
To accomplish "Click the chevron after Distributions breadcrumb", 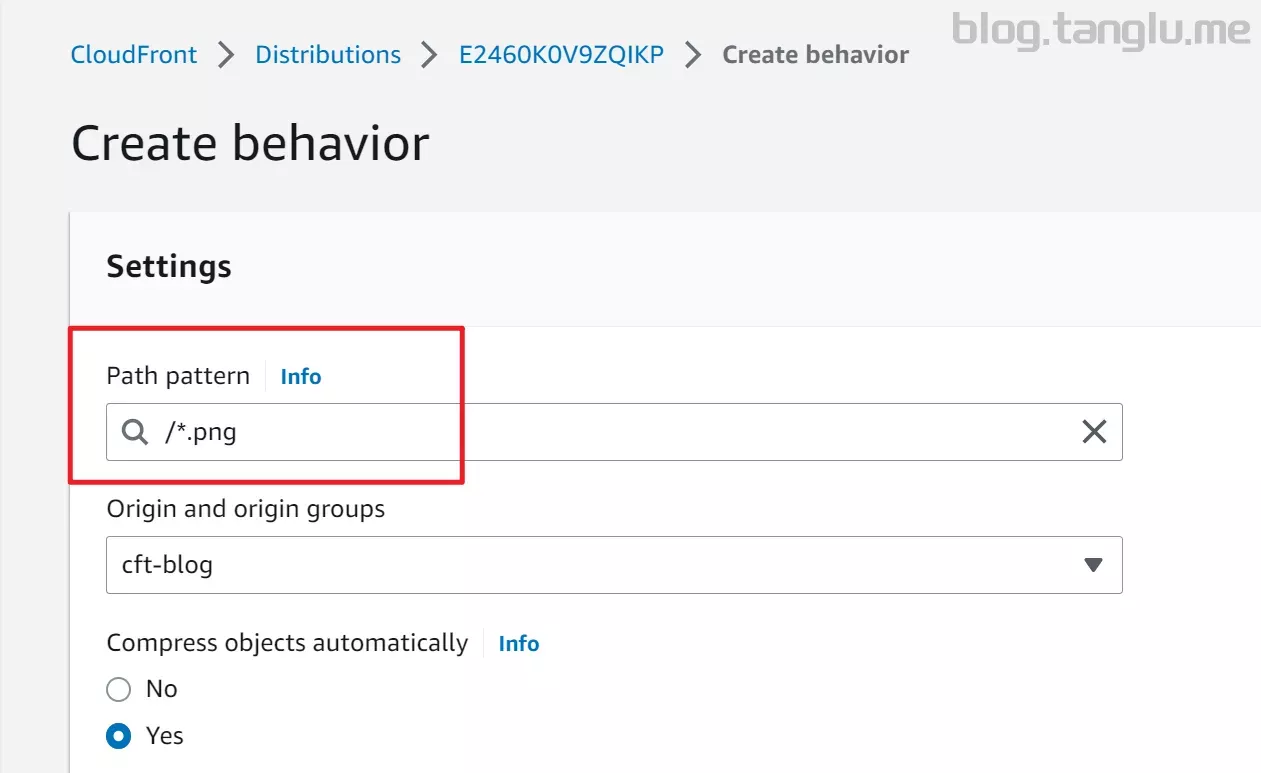I will coord(430,55).
